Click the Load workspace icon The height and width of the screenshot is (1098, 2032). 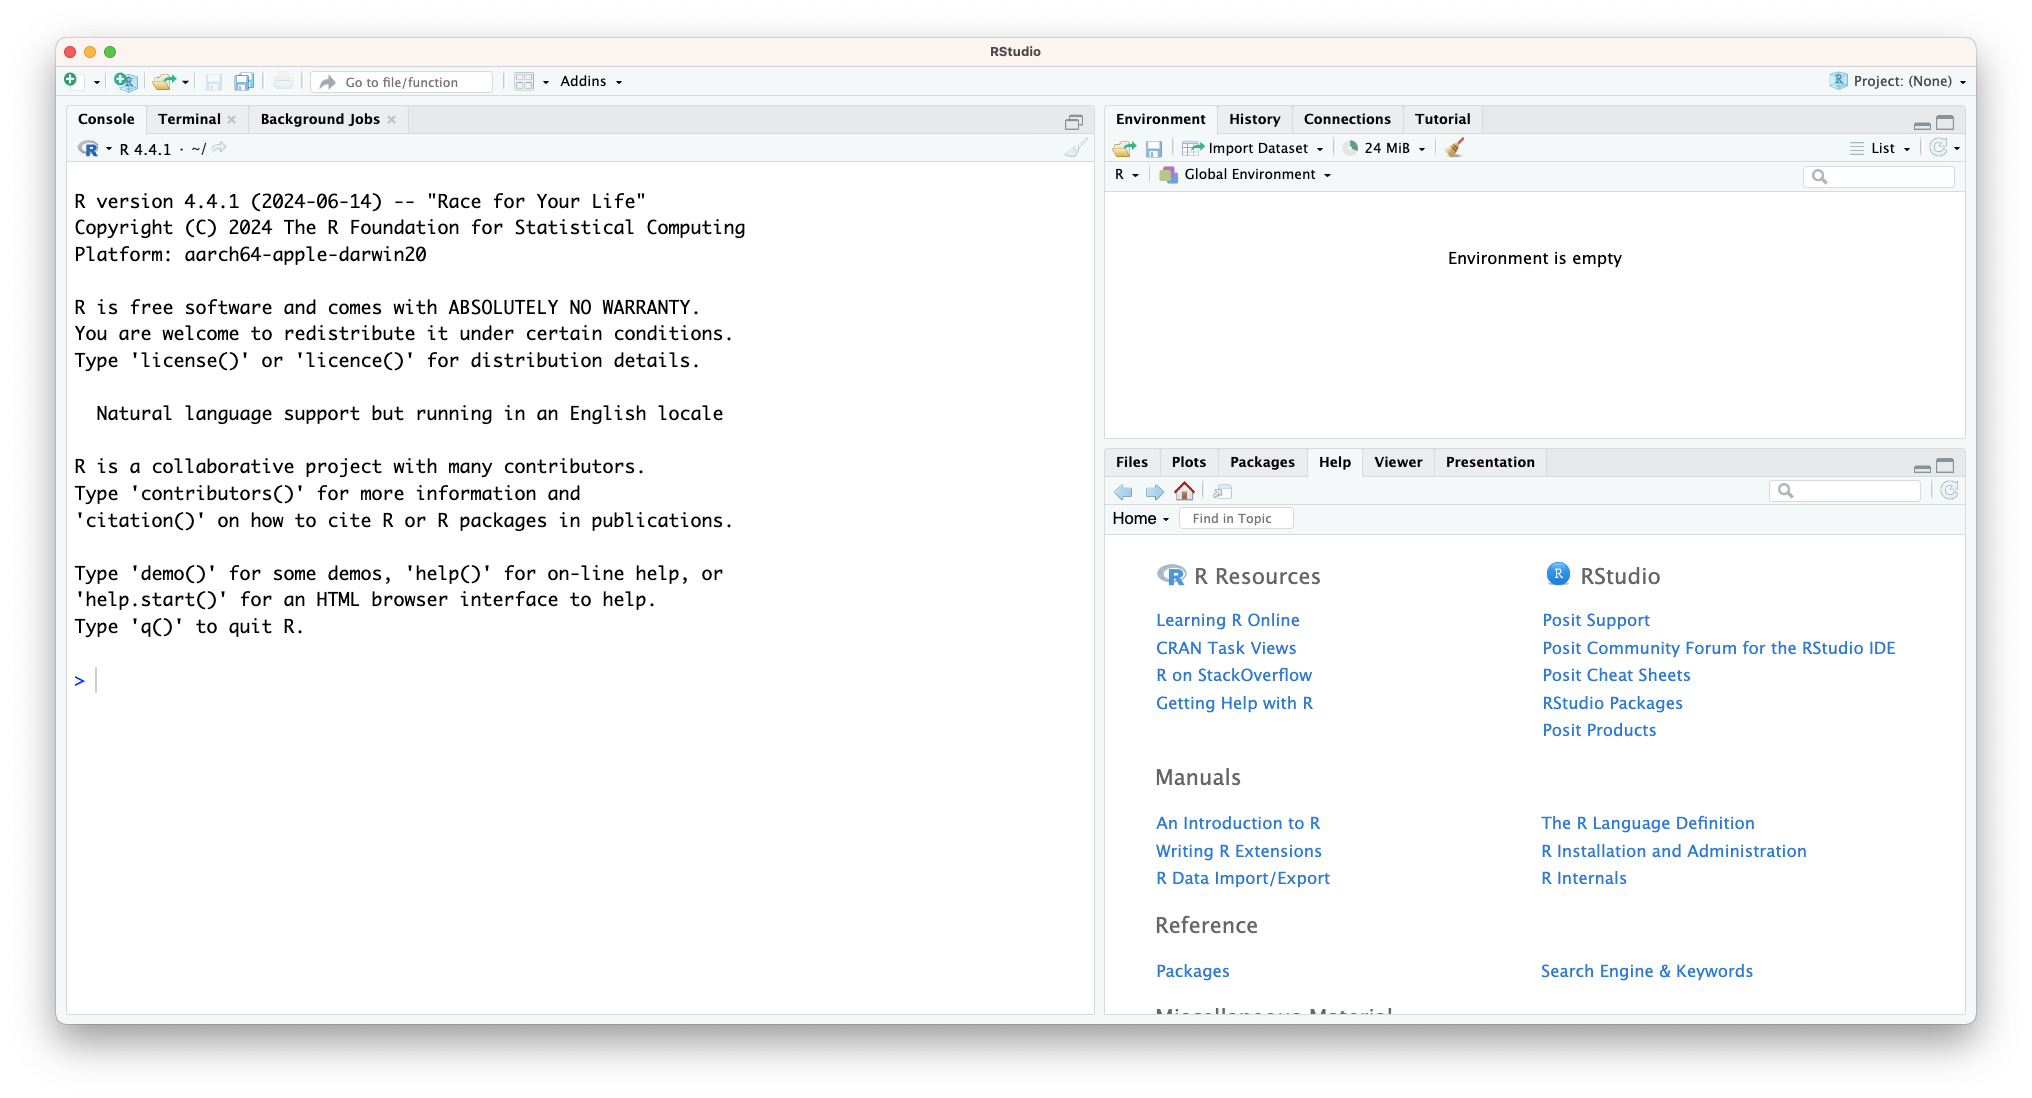tap(1124, 148)
